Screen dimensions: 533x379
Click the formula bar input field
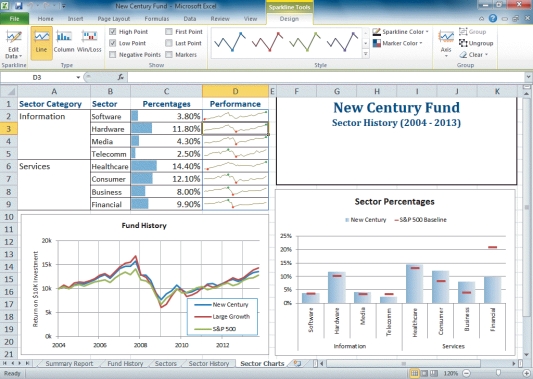tap(326, 77)
